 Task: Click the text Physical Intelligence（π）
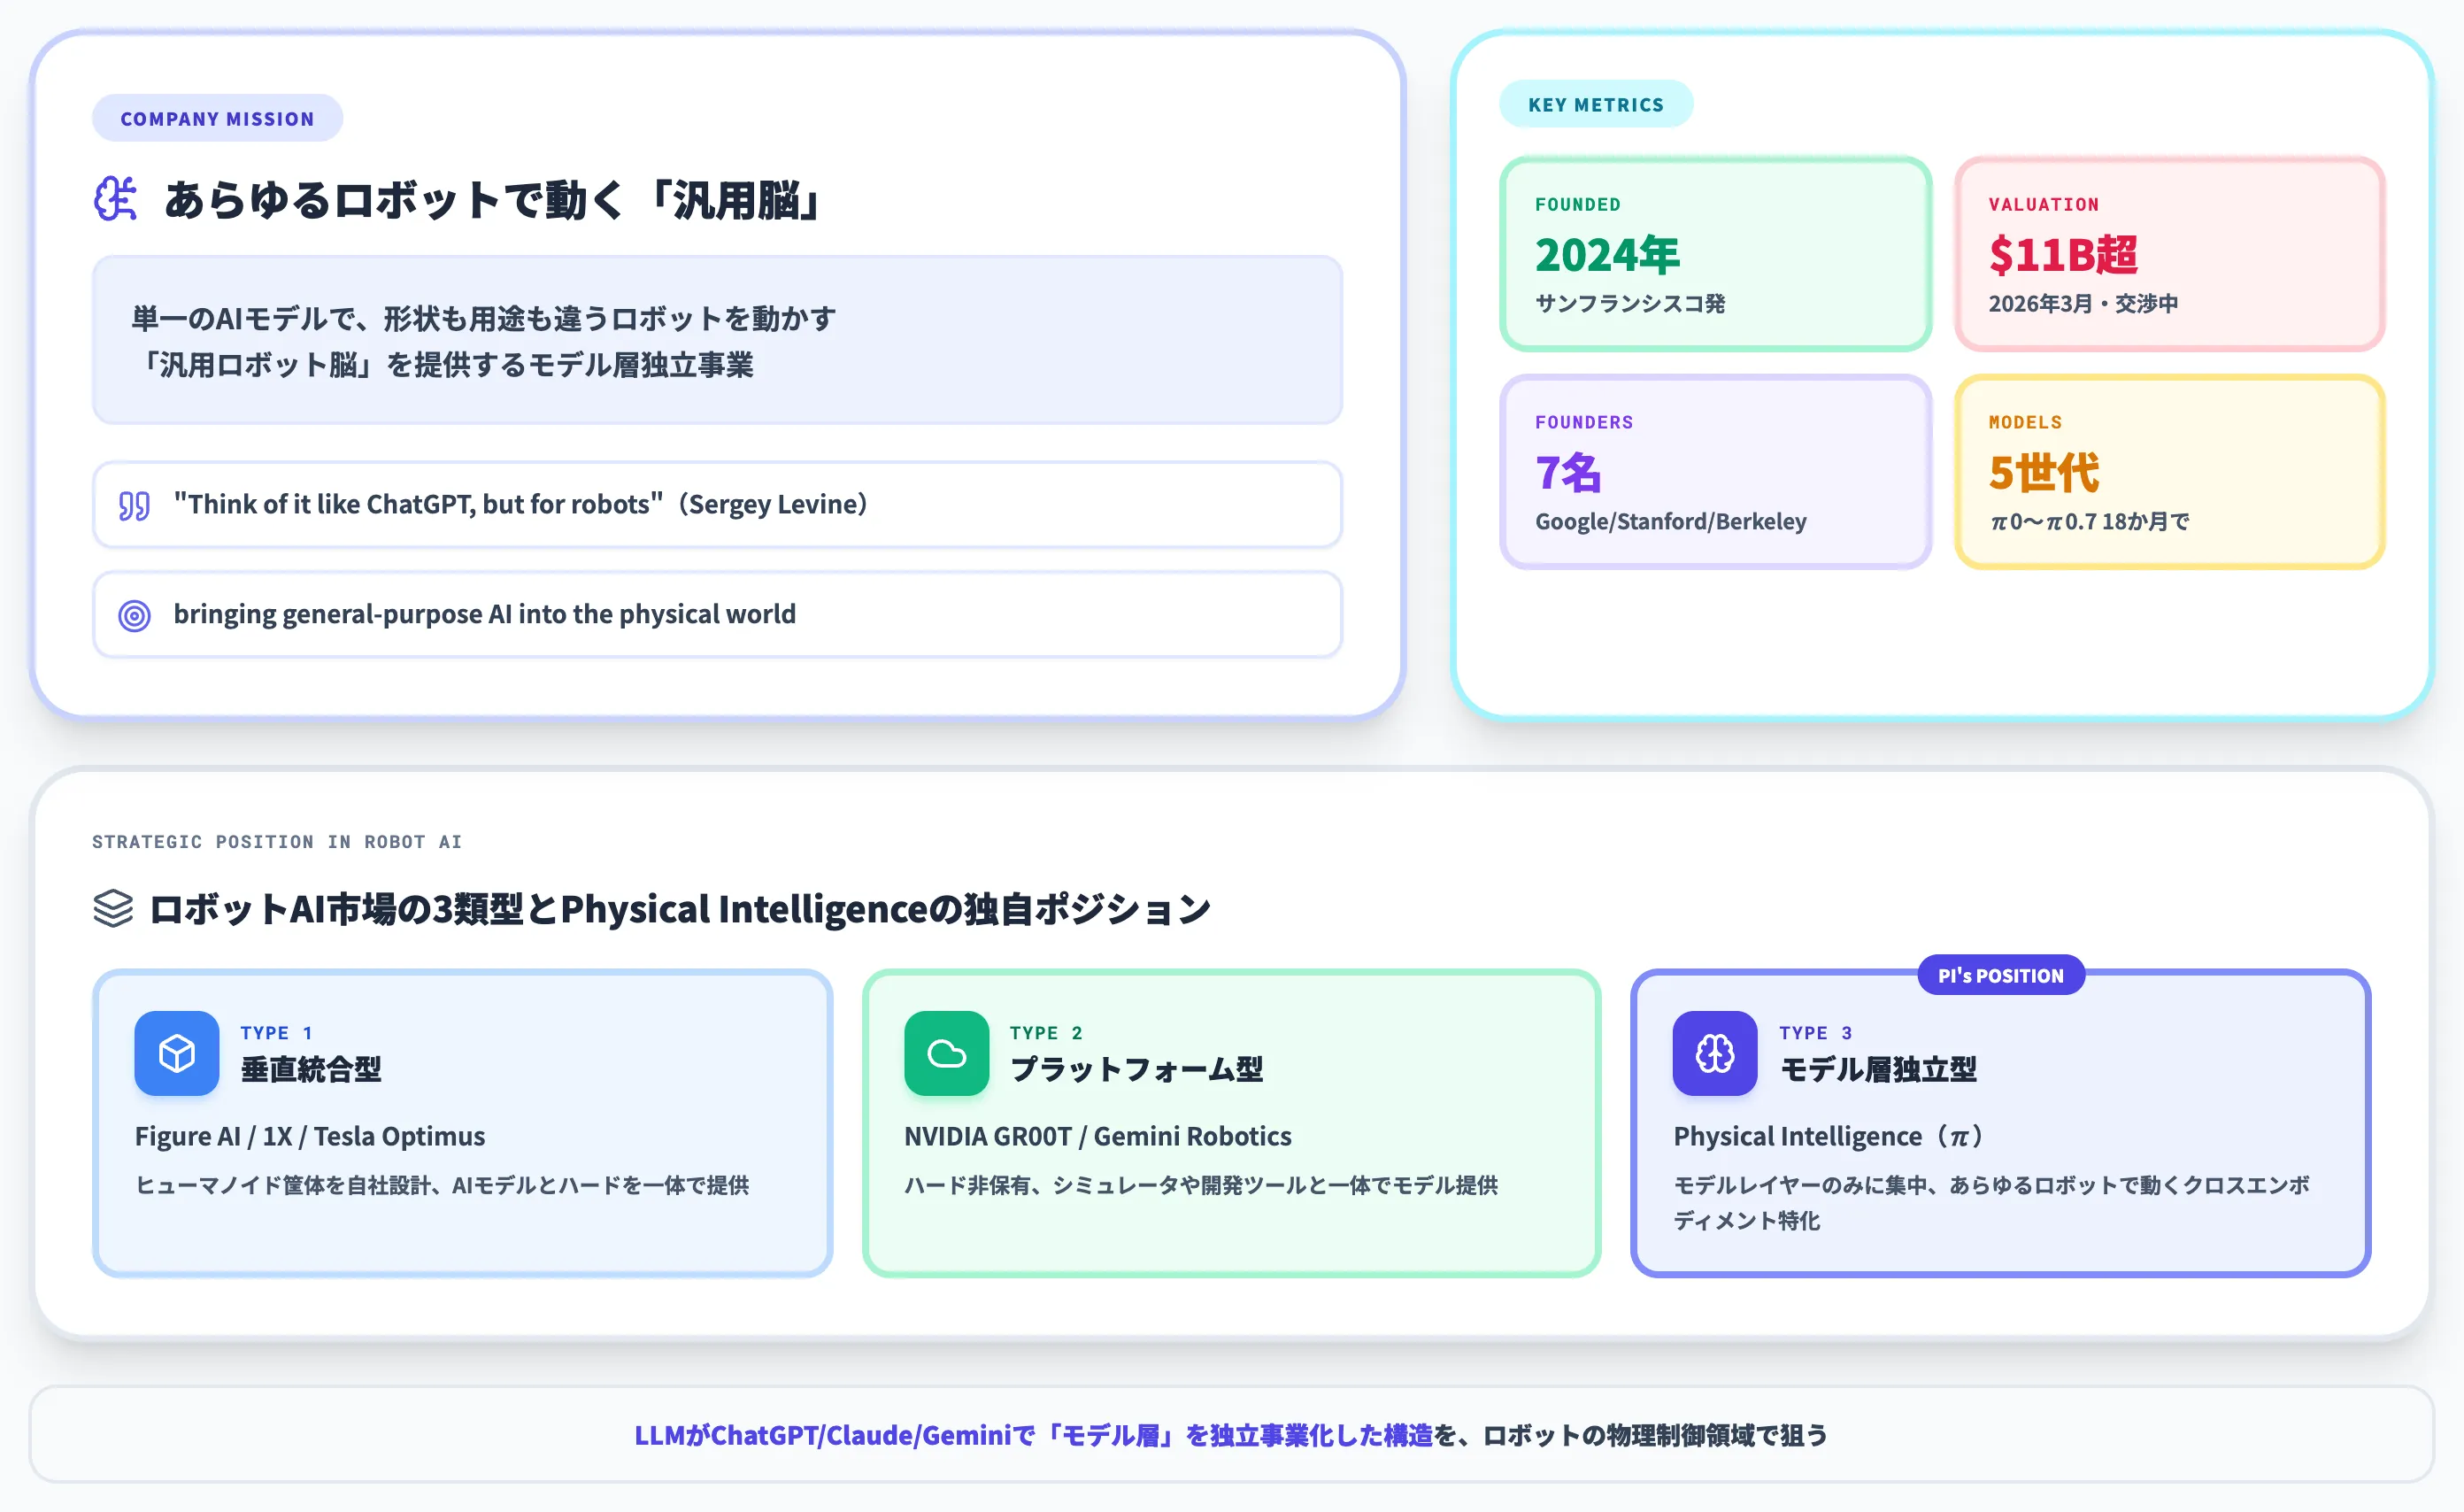coord(1829,1136)
